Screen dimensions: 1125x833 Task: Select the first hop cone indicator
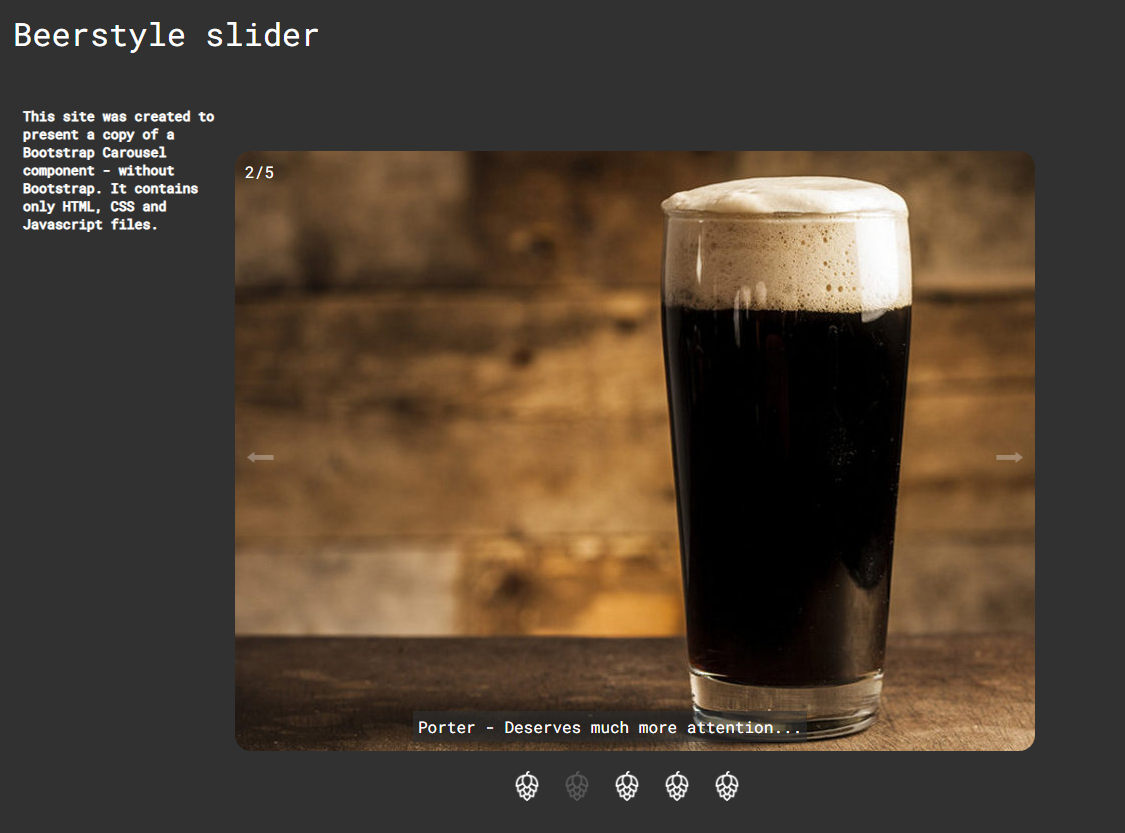(527, 786)
